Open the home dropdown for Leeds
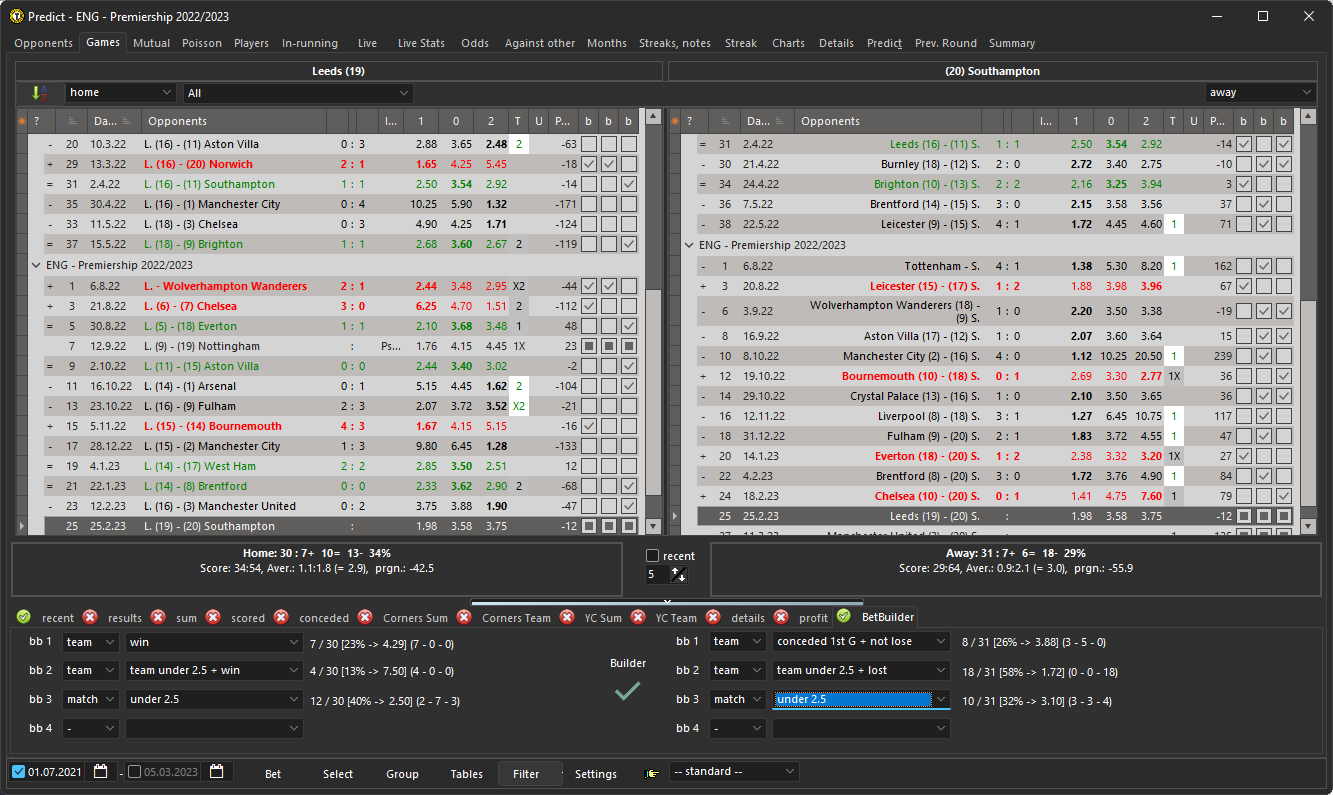The image size is (1333, 795). click(x=120, y=91)
